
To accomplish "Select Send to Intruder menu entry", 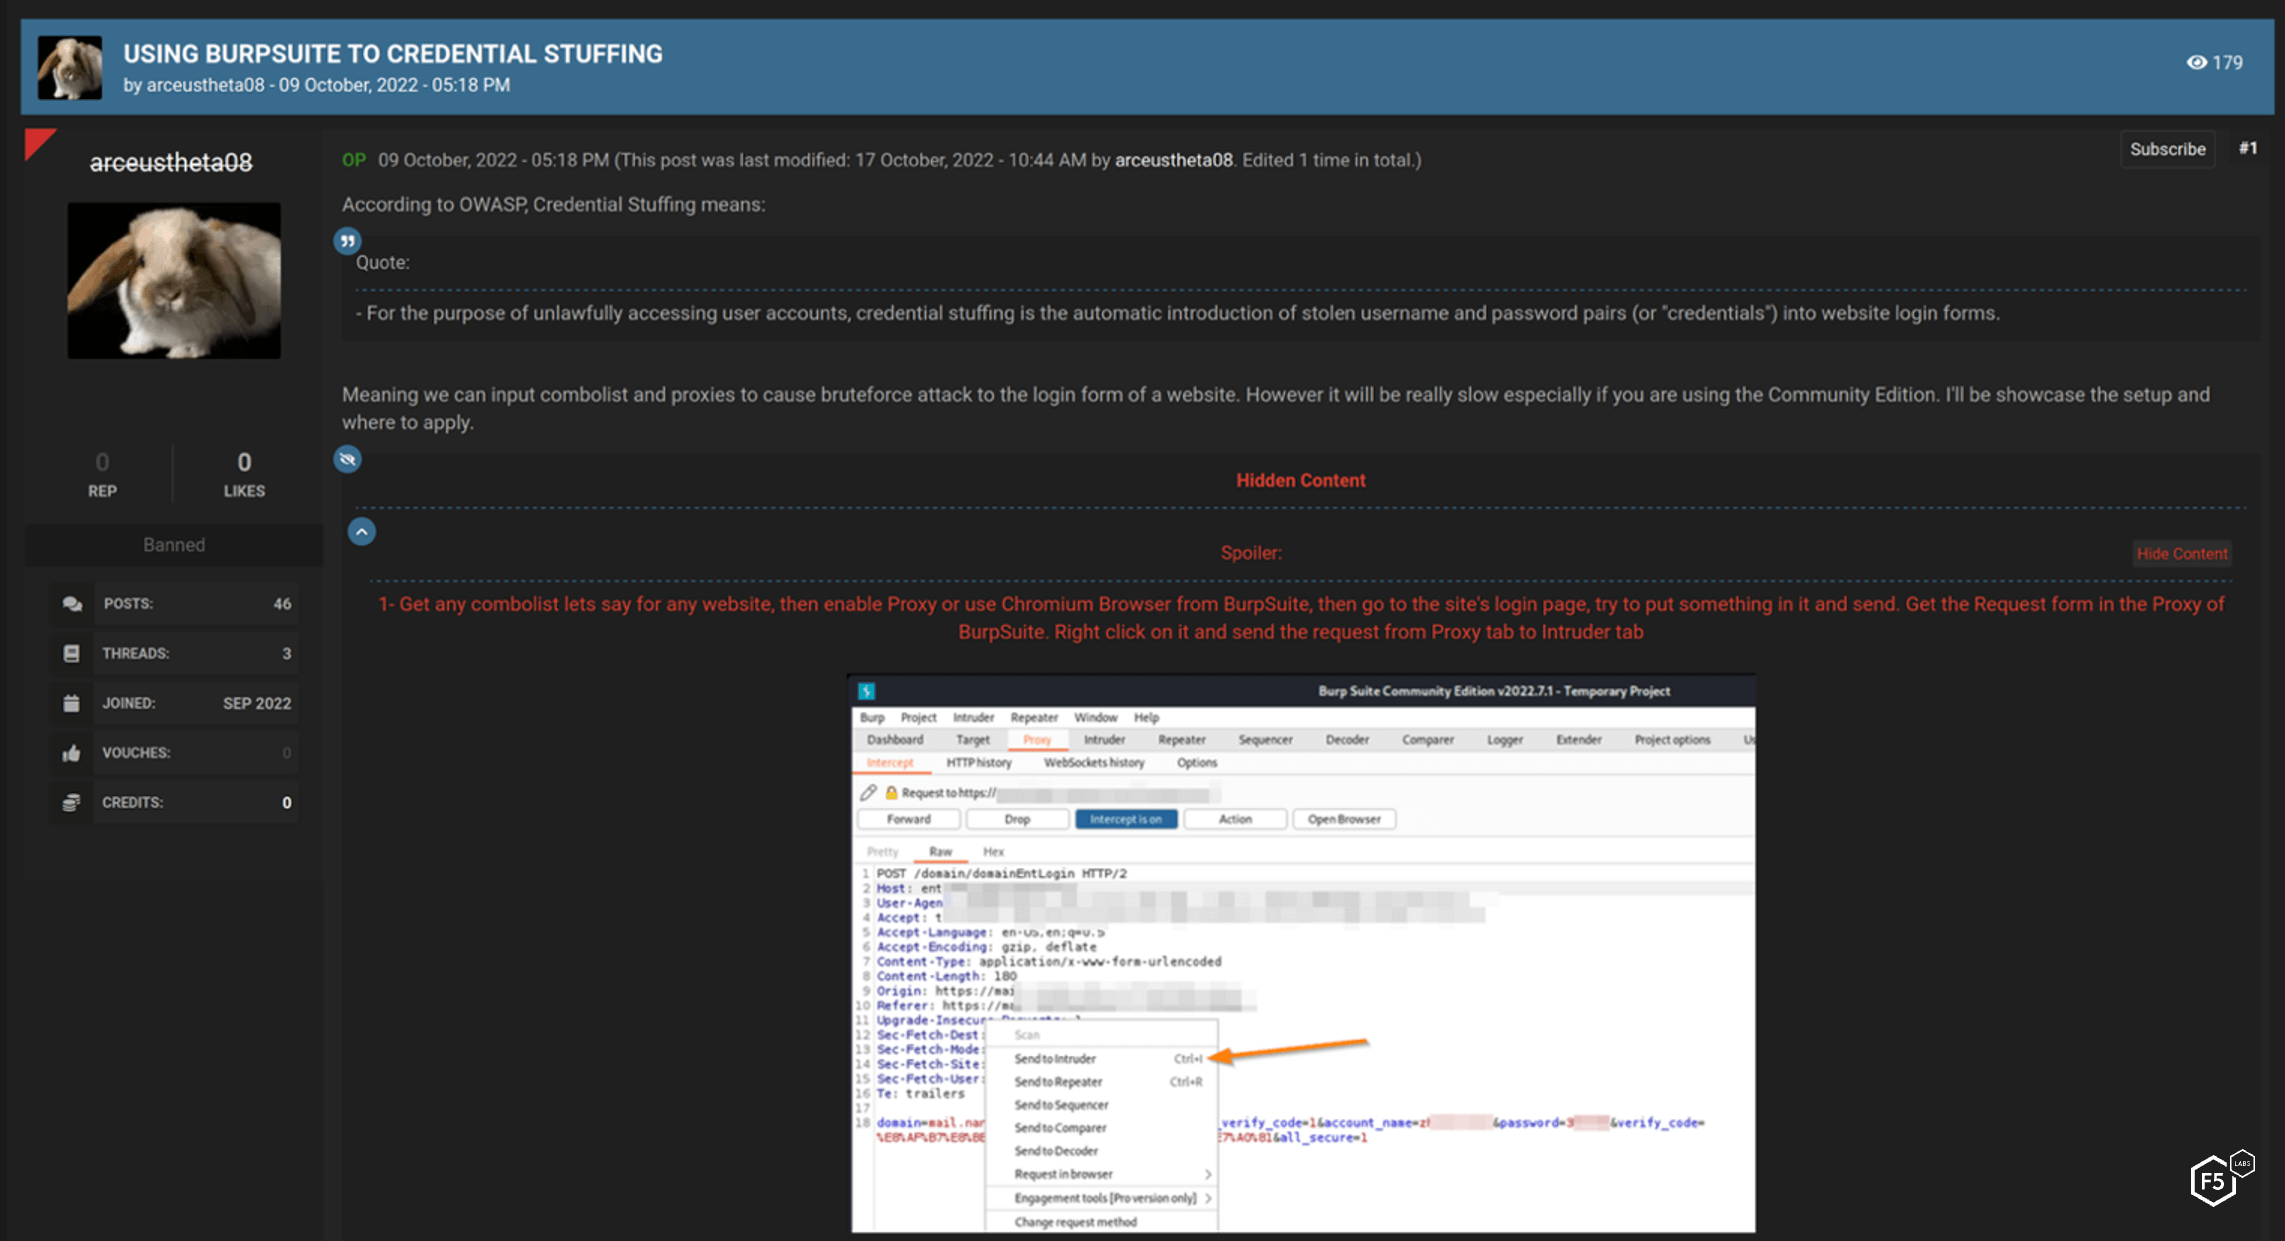I will [x=1055, y=1058].
